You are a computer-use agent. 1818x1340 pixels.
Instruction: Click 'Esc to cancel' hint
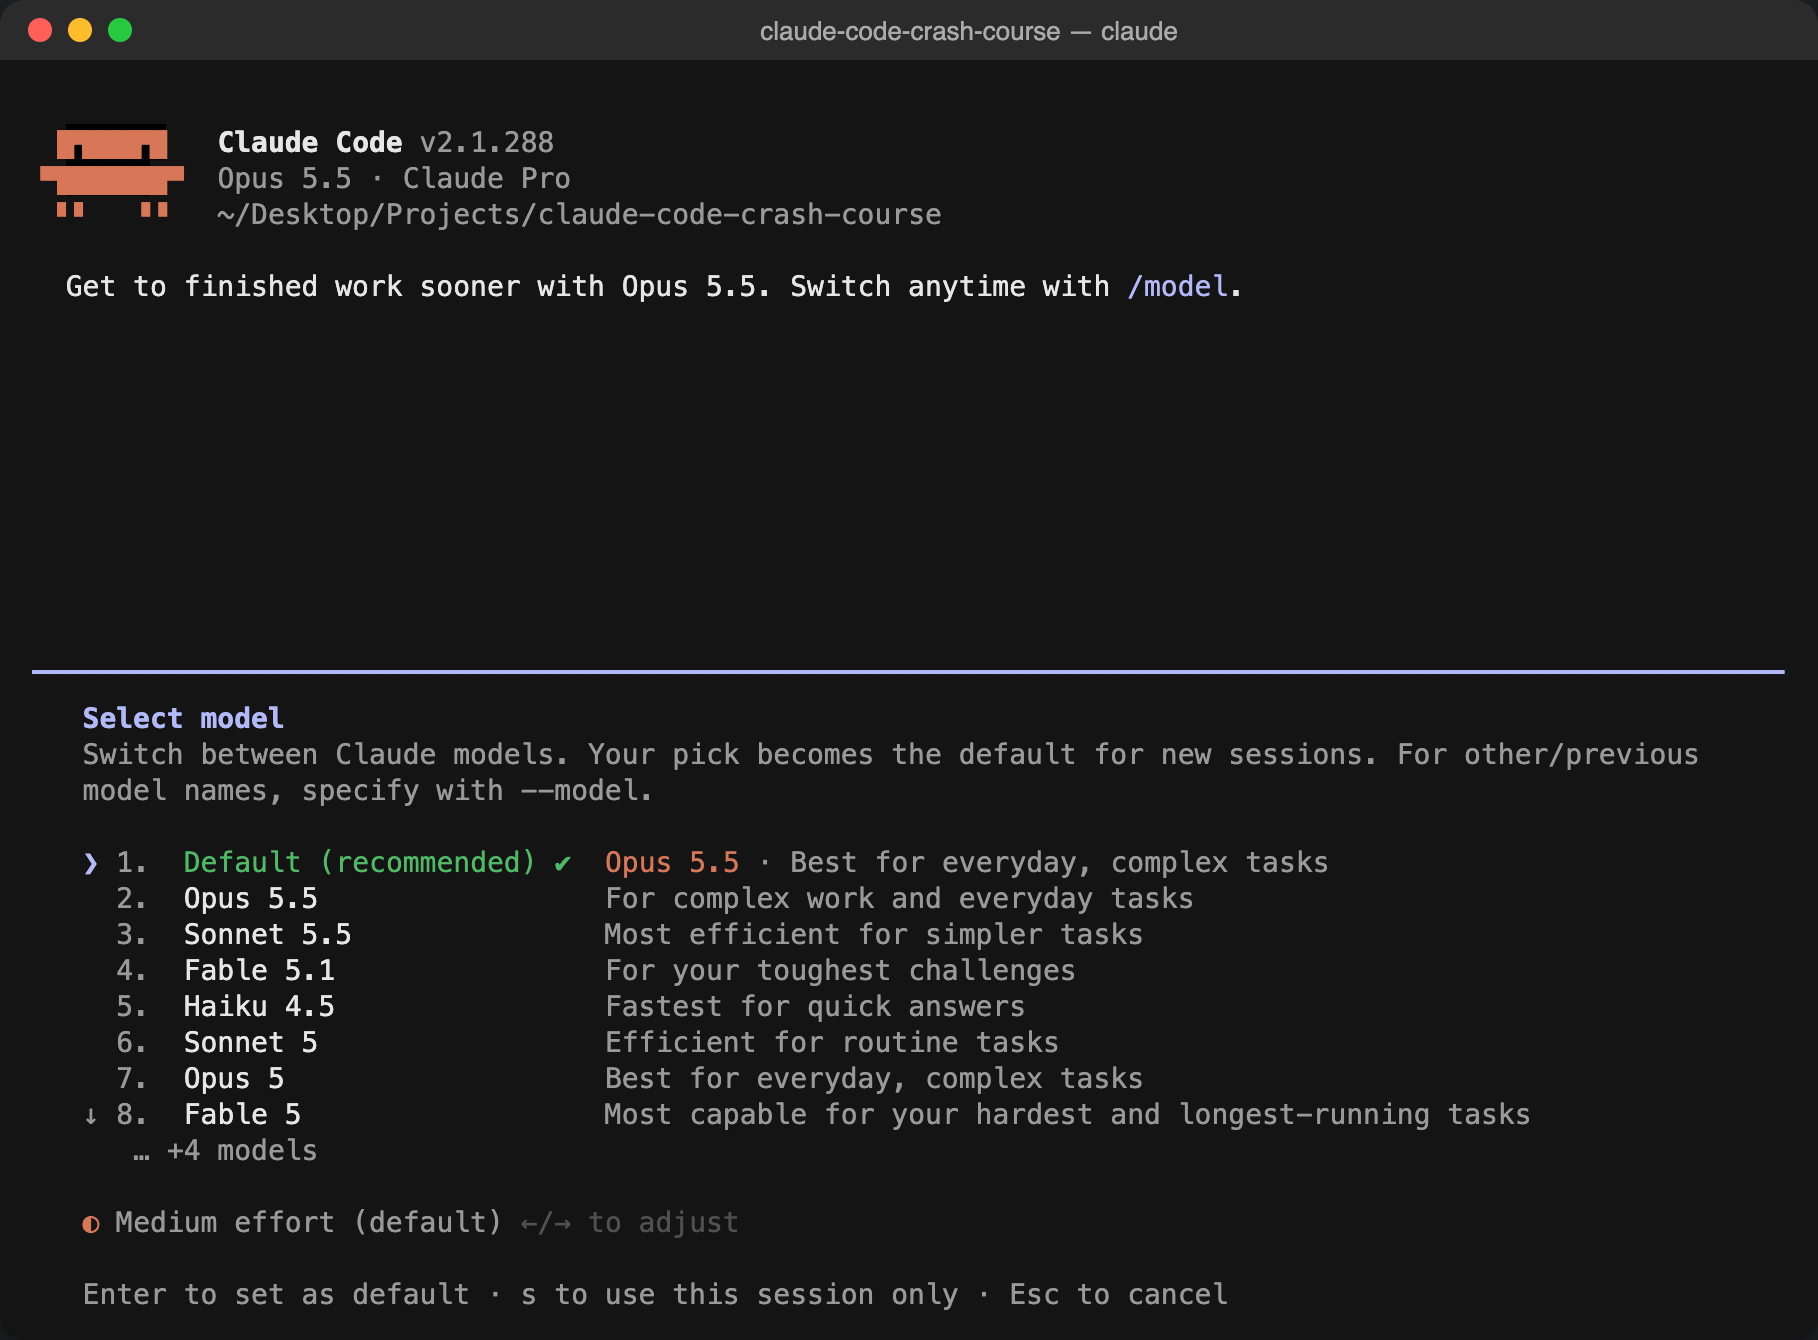click(1118, 1294)
